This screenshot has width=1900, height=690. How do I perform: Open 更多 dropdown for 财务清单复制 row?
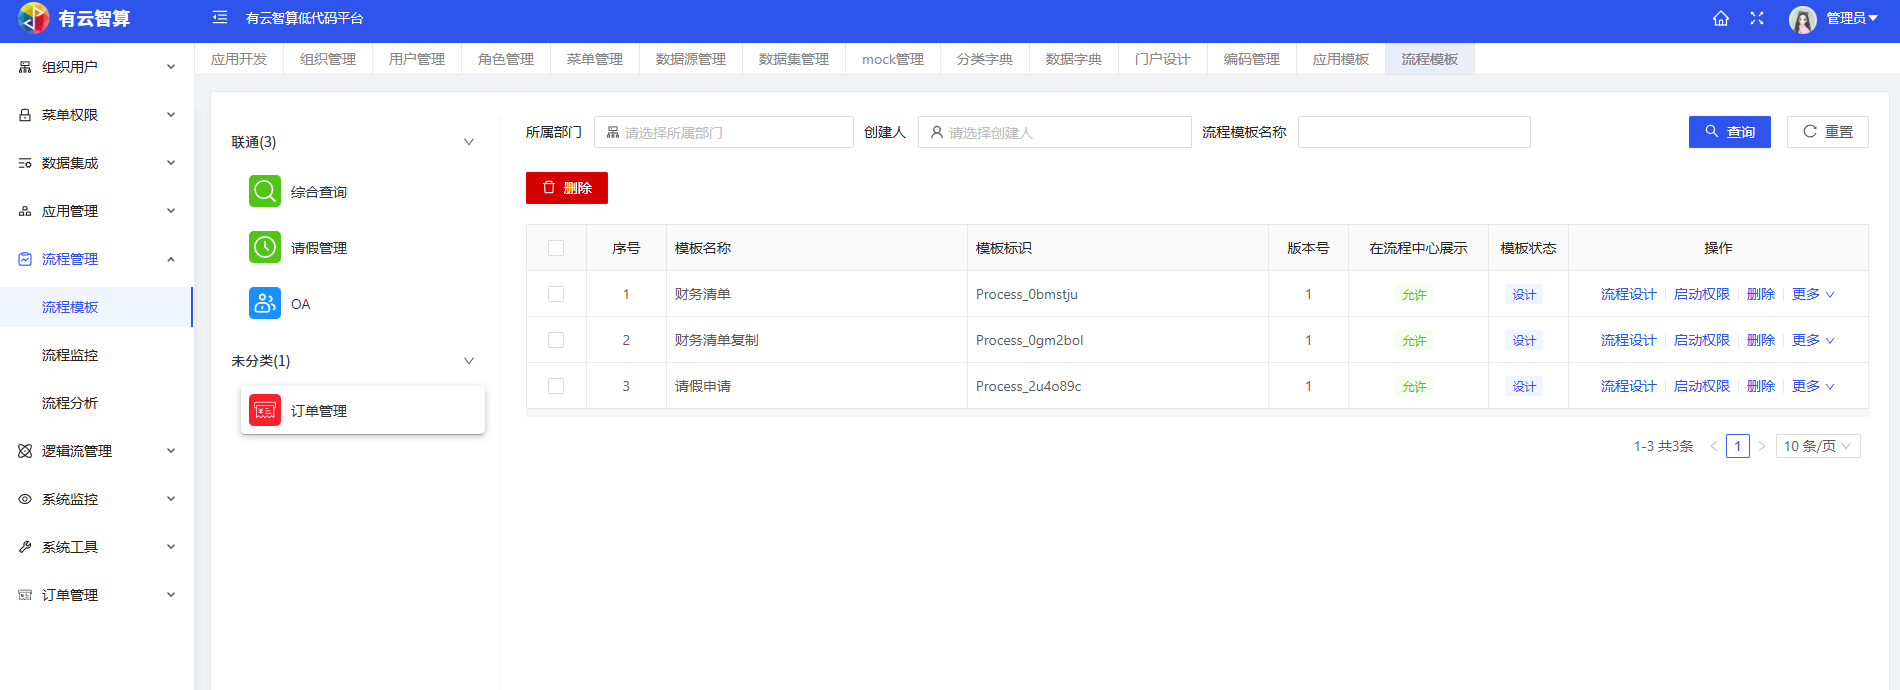pos(1812,340)
